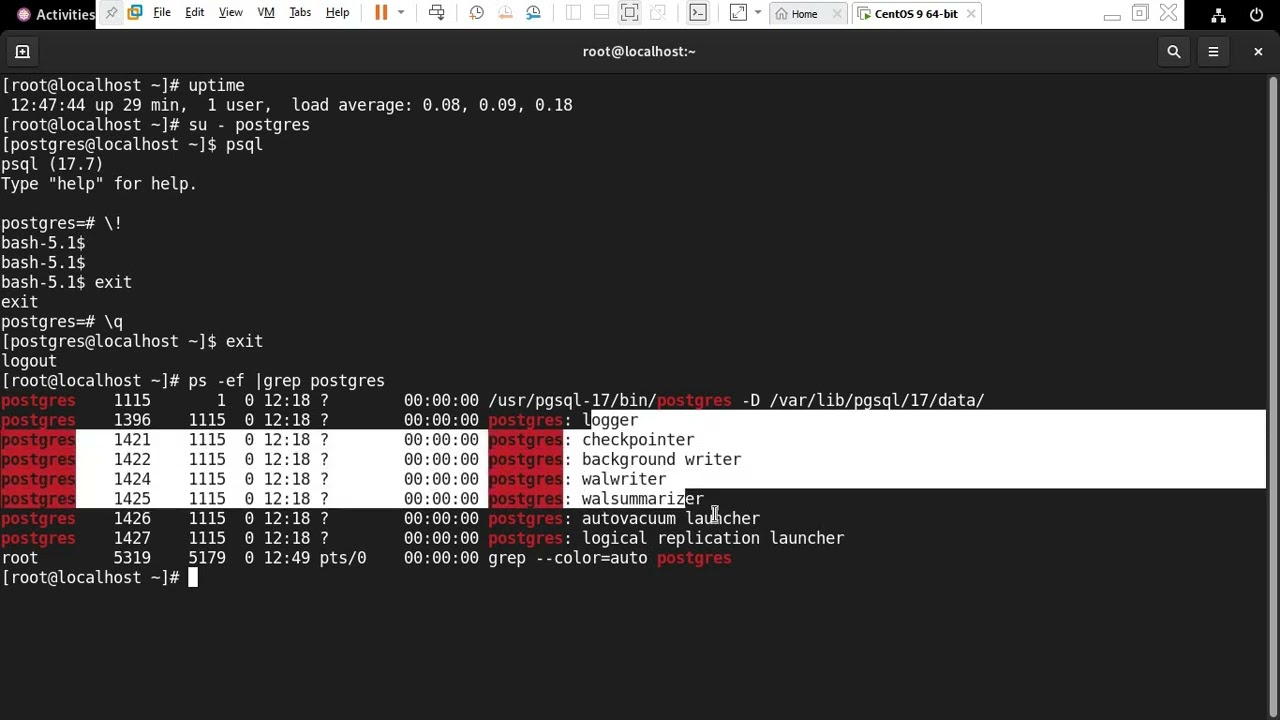Screen dimensions: 1280x720
Task: Open the power options dropdown arrow
Action: [x=401, y=13]
